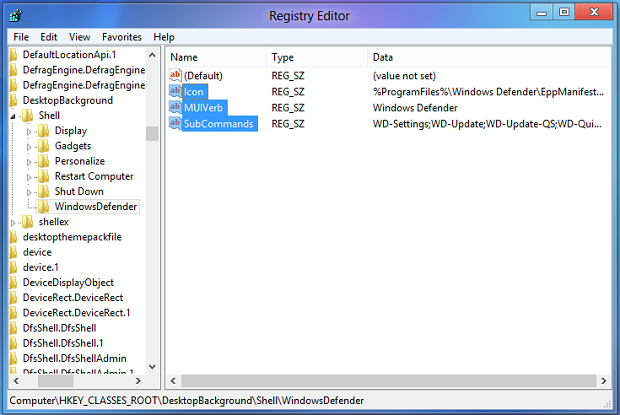The height and width of the screenshot is (415, 620).
Task: Select the WindowsDefender key
Action: tap(96, 207)
